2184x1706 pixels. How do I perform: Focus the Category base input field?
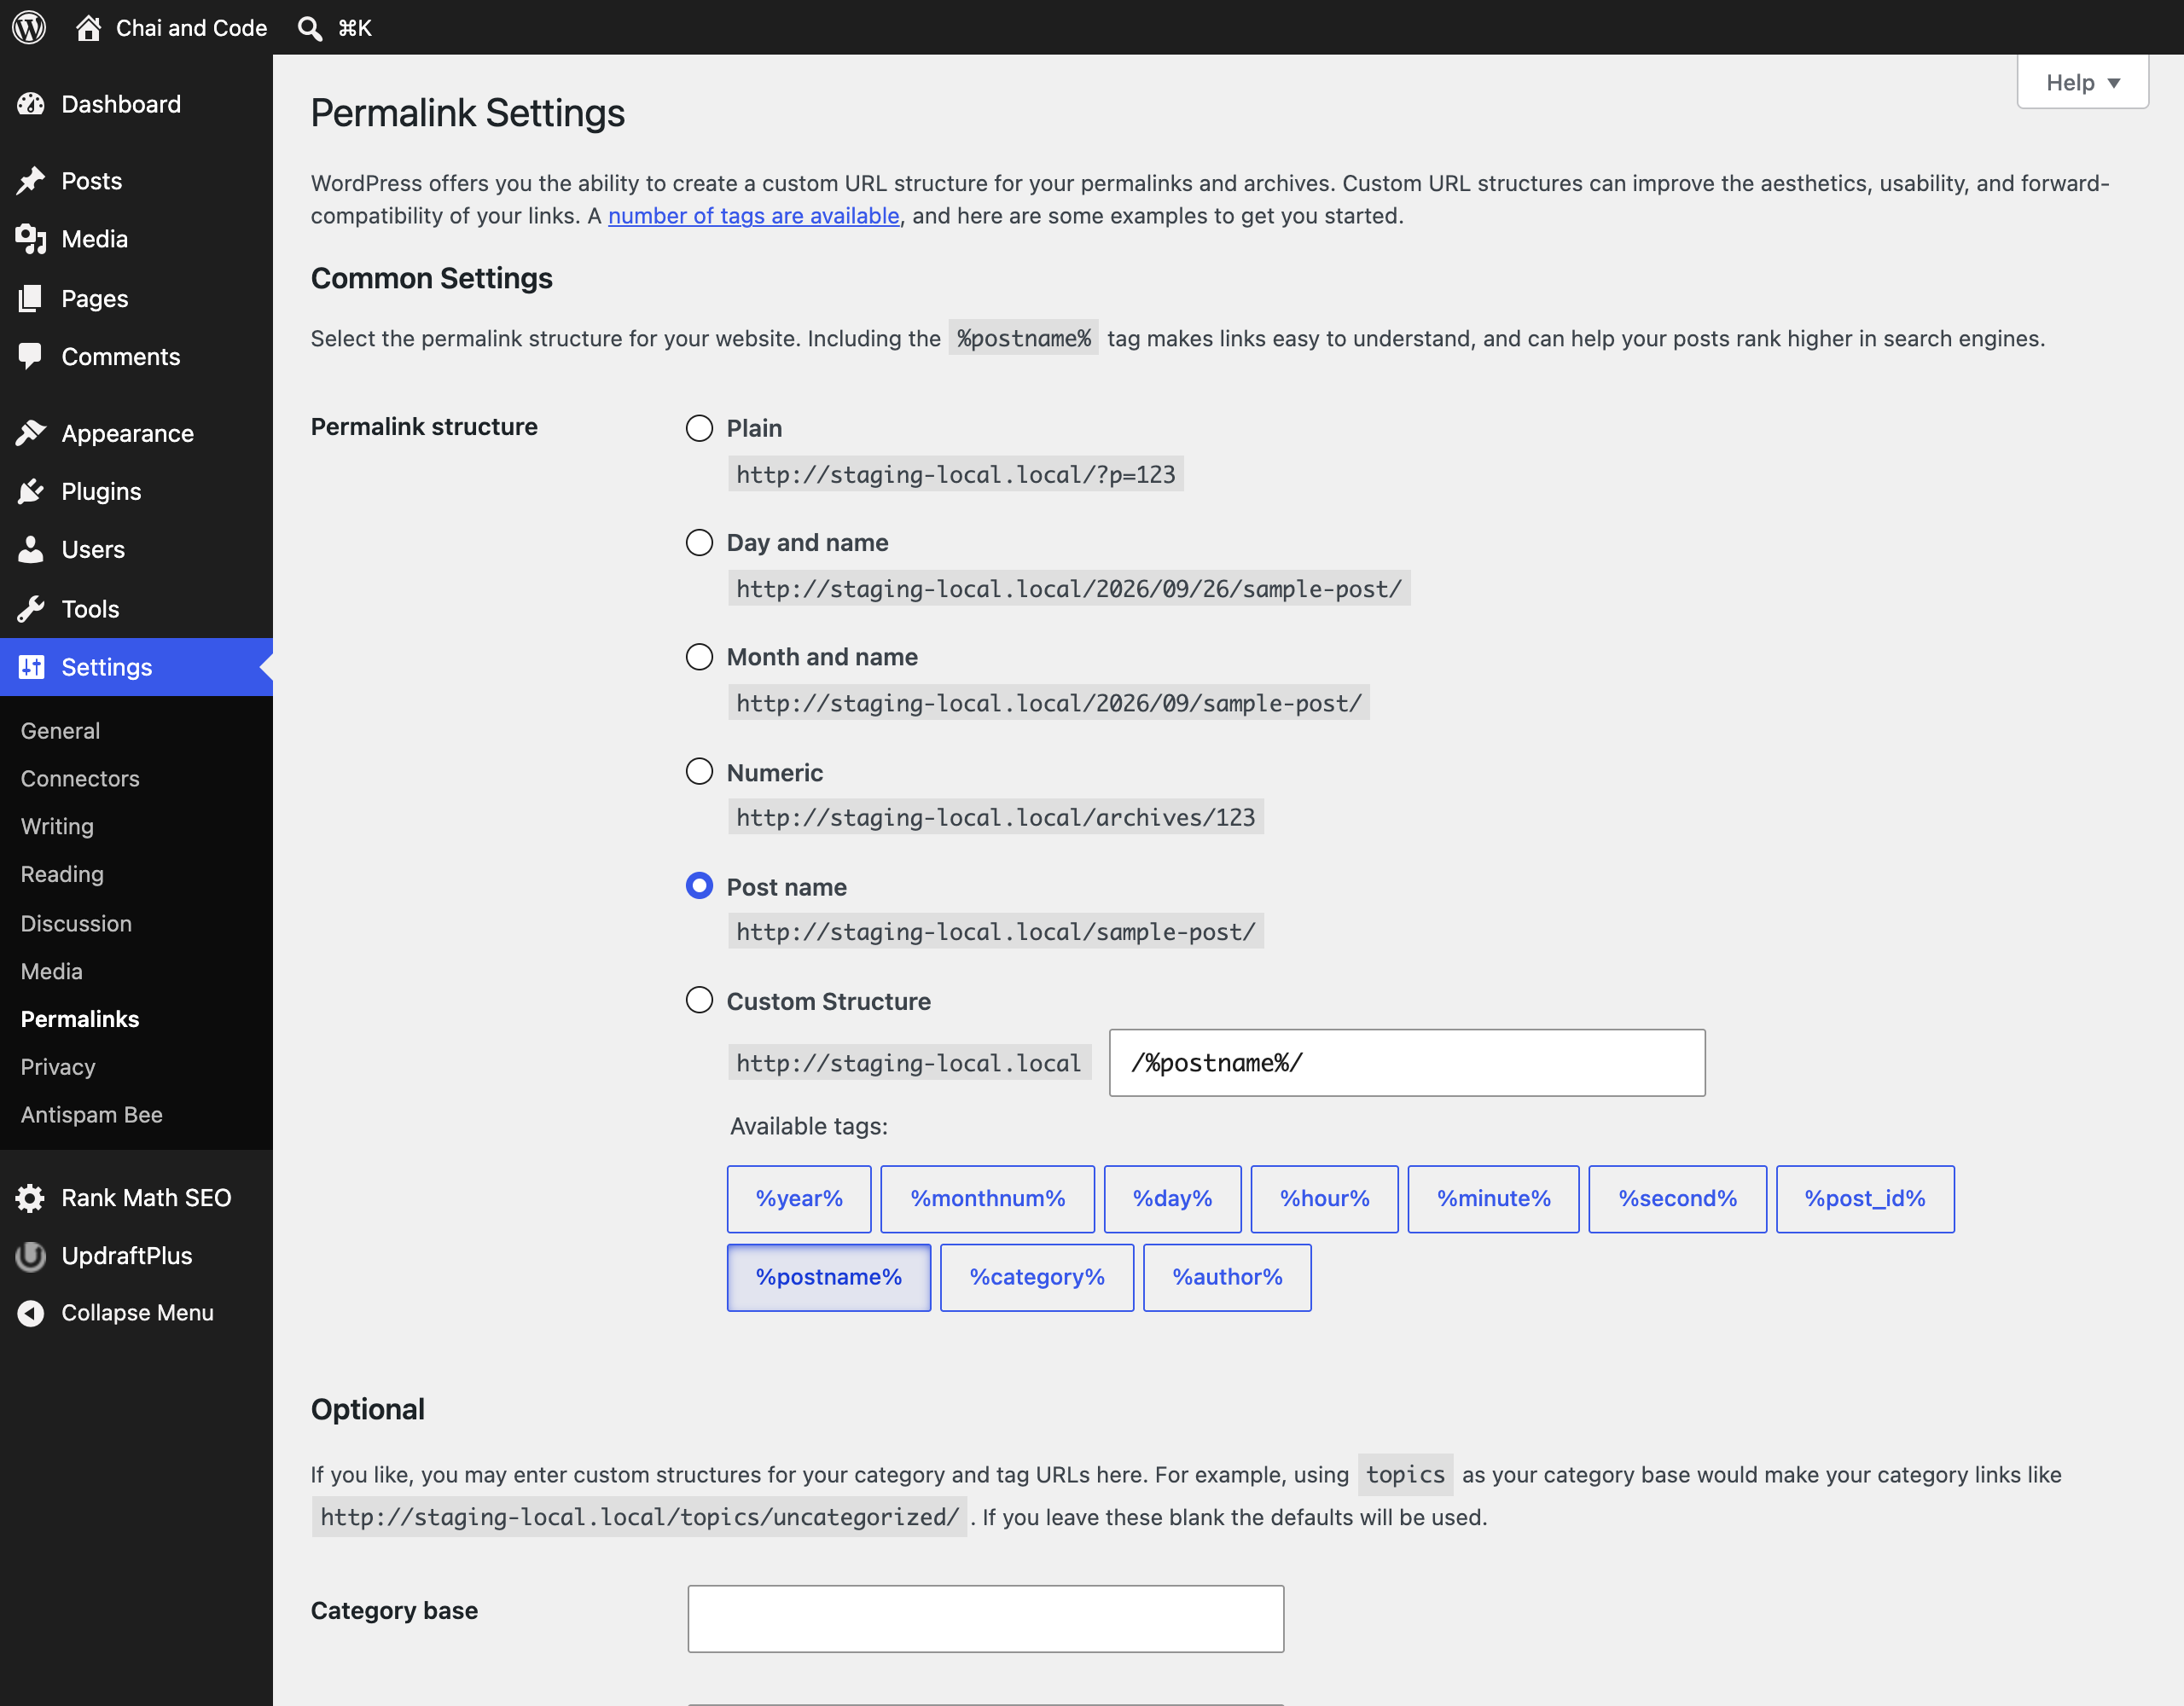985,1619
